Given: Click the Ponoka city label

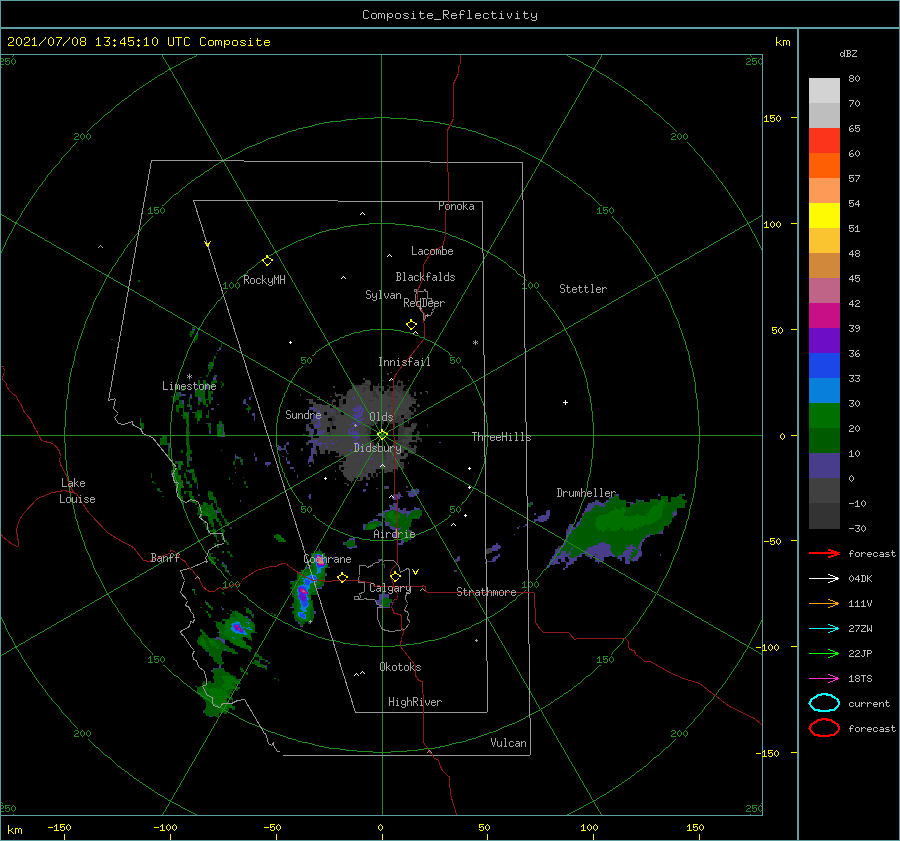Looking at the screenshot, I should point(456,206).
